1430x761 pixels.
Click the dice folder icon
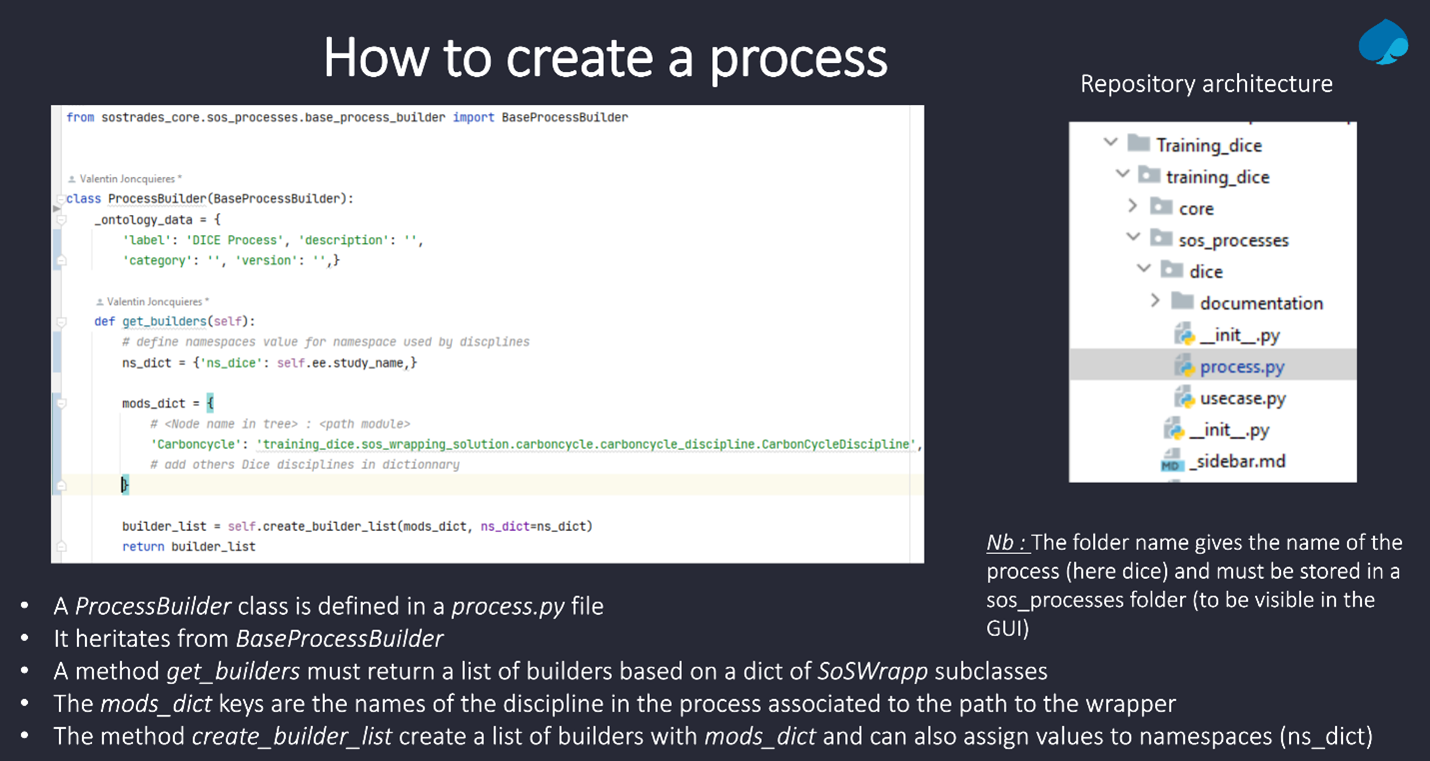1171,270
